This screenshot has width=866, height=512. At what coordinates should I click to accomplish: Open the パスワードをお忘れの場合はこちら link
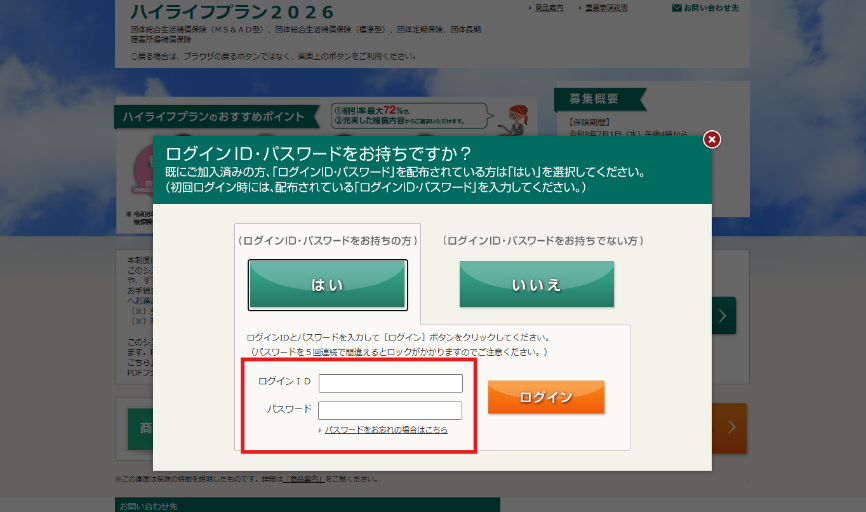(386, 430)
